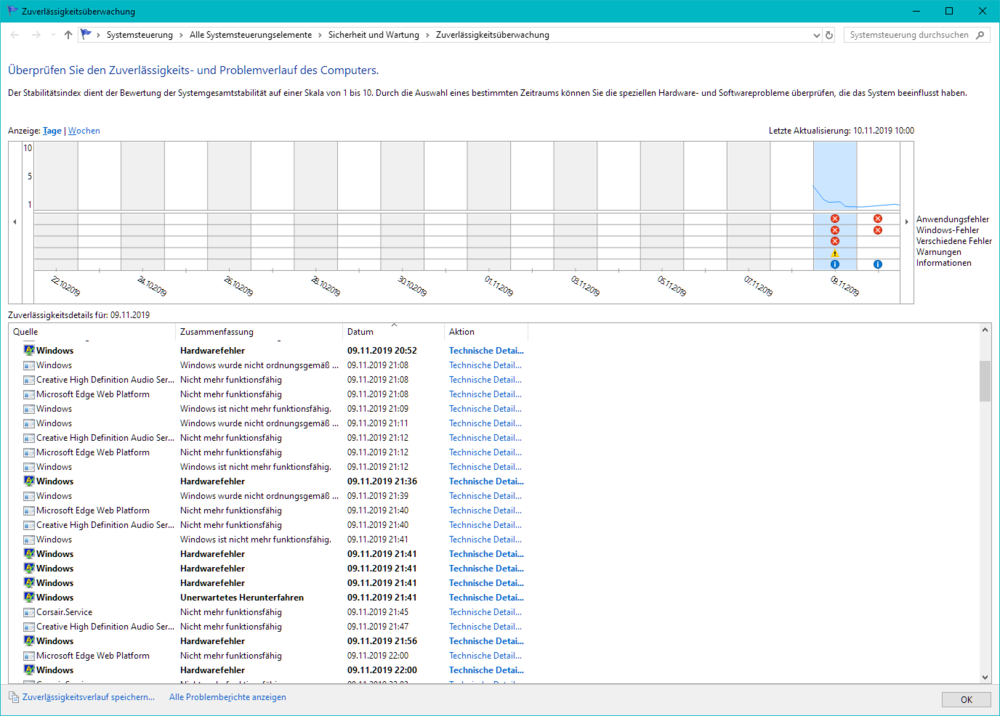This screenshot has height=716, width=1000.
Task: Open the recent locations dropdown beside the forward arrow
Action: click(53, 35)
